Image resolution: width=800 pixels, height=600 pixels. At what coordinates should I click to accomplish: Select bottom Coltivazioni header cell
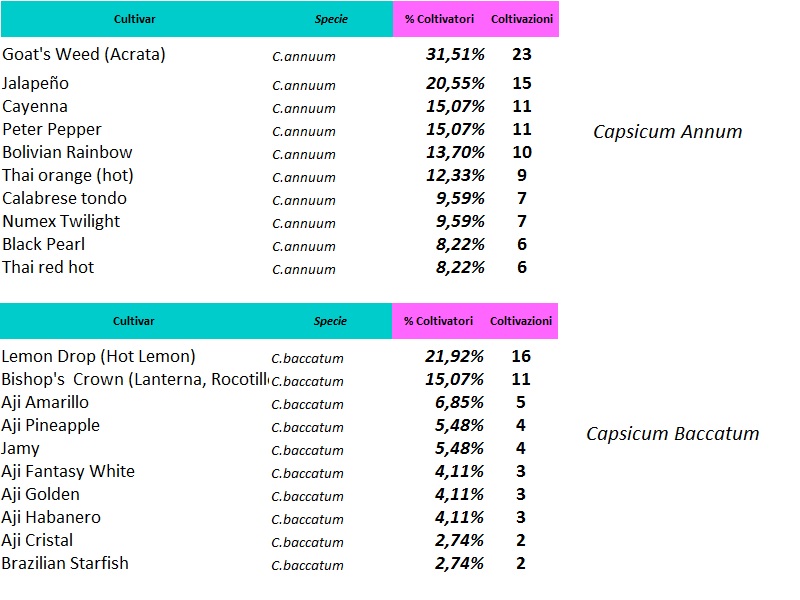click(521, 321)
